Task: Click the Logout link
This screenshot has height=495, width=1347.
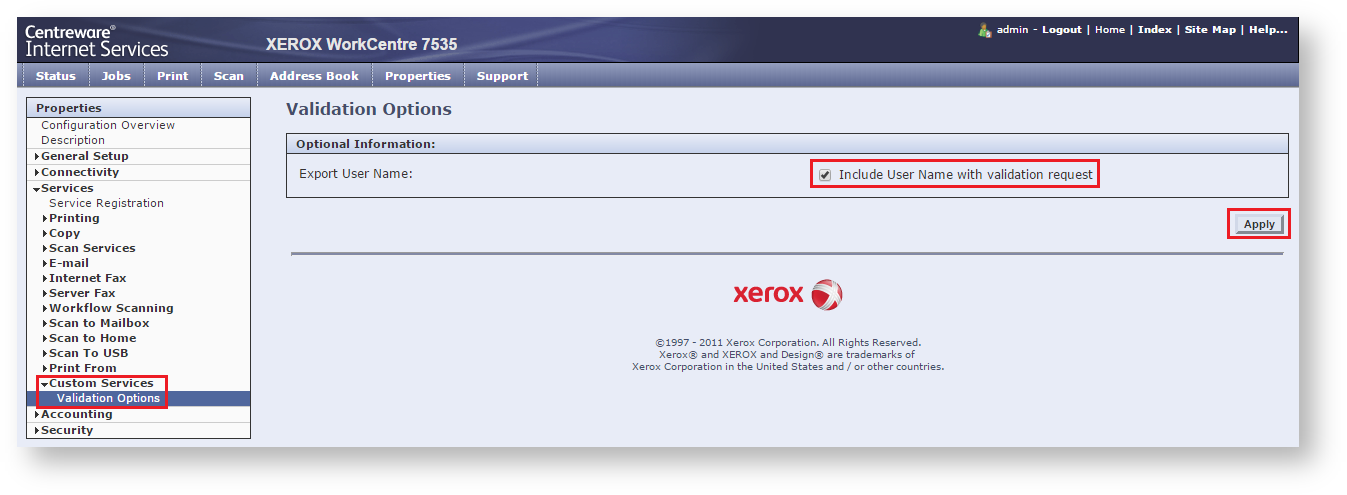Action: 1062,30
